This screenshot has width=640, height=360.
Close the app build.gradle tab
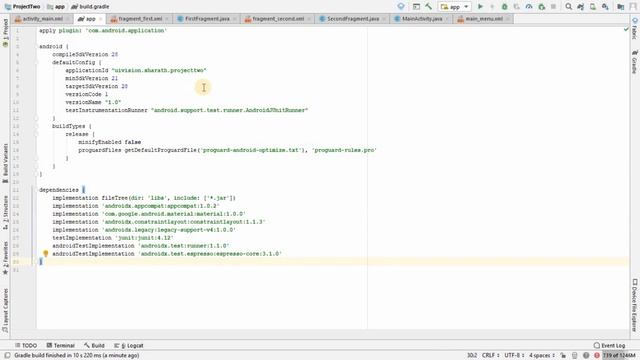[x=100, y=19]
